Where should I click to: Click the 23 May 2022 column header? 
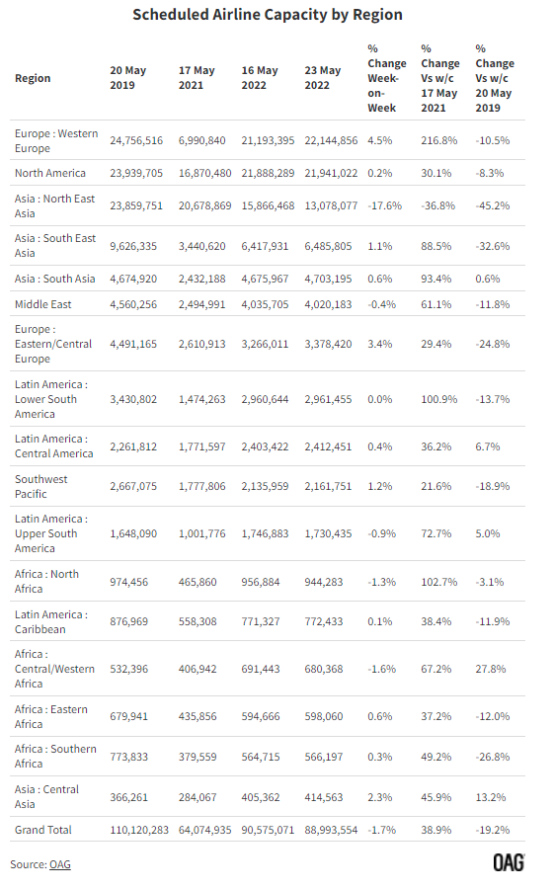point(322,78)
